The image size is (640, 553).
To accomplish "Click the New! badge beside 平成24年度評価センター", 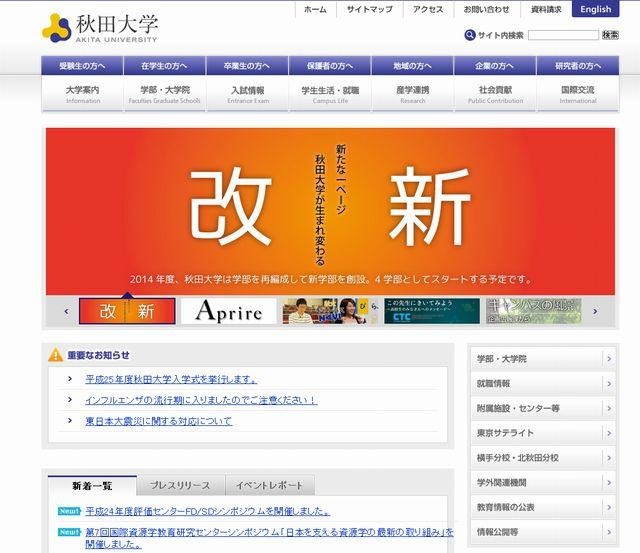I will pos(69,511).
